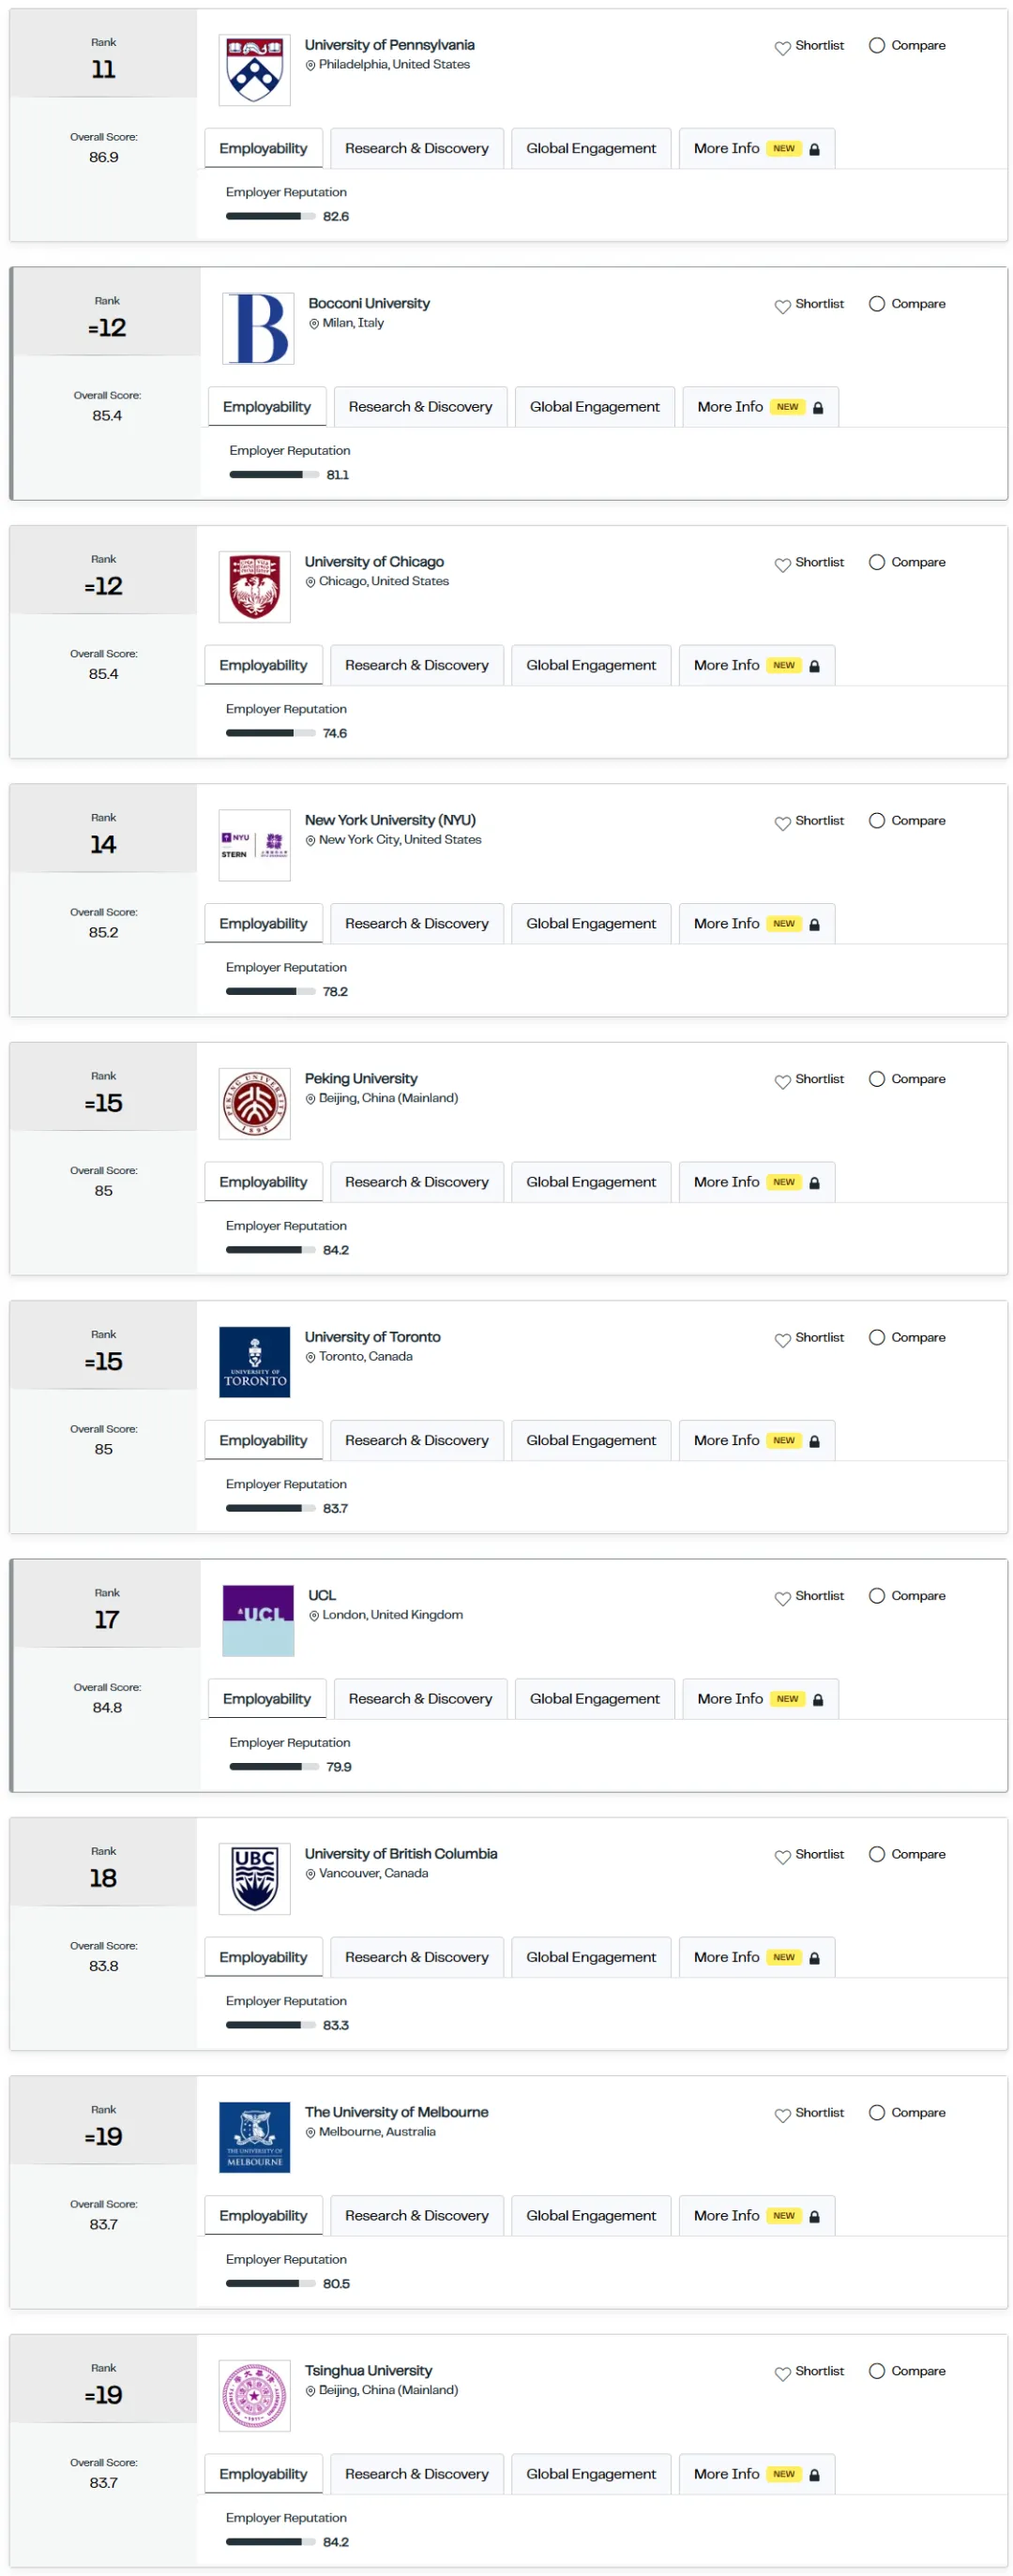Click the University of Pennsylvania crest logo
The height and width of the screenshot is (2576, 1013).
[x=254, y=70]
